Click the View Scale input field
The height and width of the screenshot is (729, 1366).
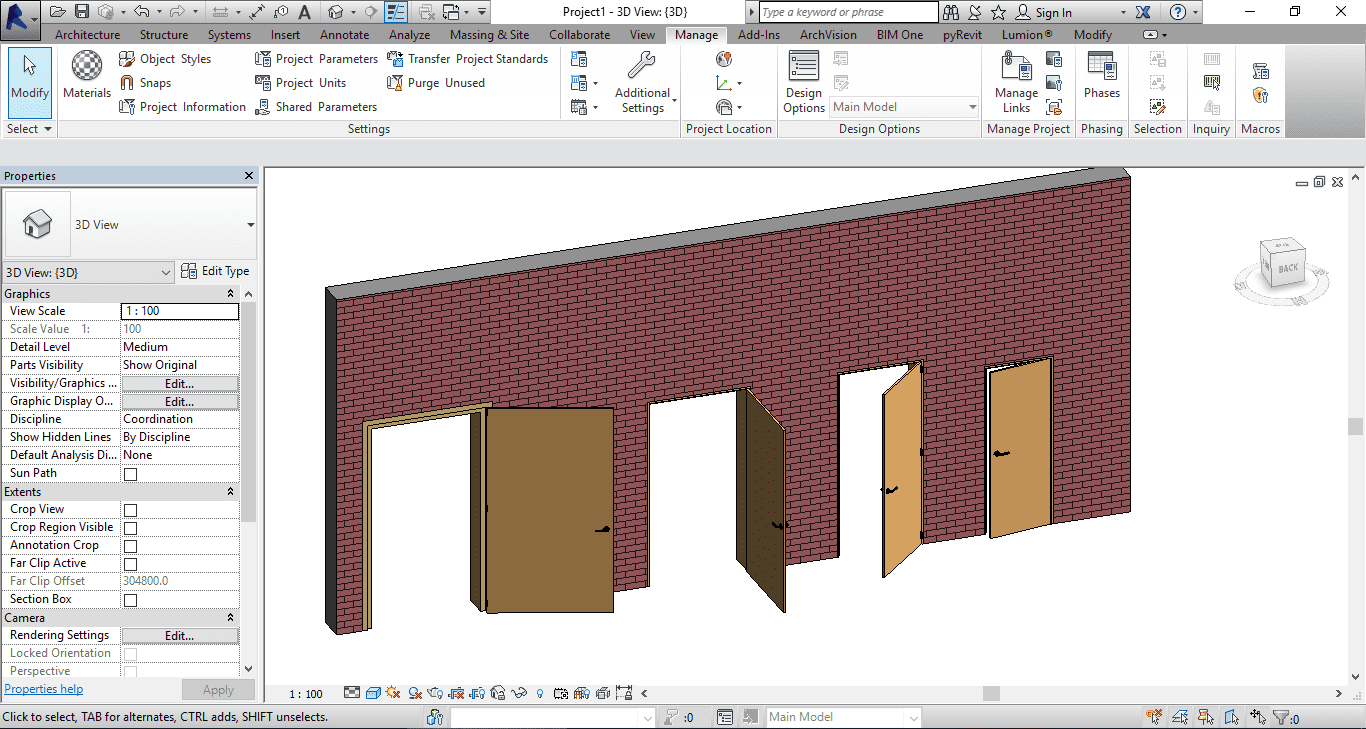[179, 311]
